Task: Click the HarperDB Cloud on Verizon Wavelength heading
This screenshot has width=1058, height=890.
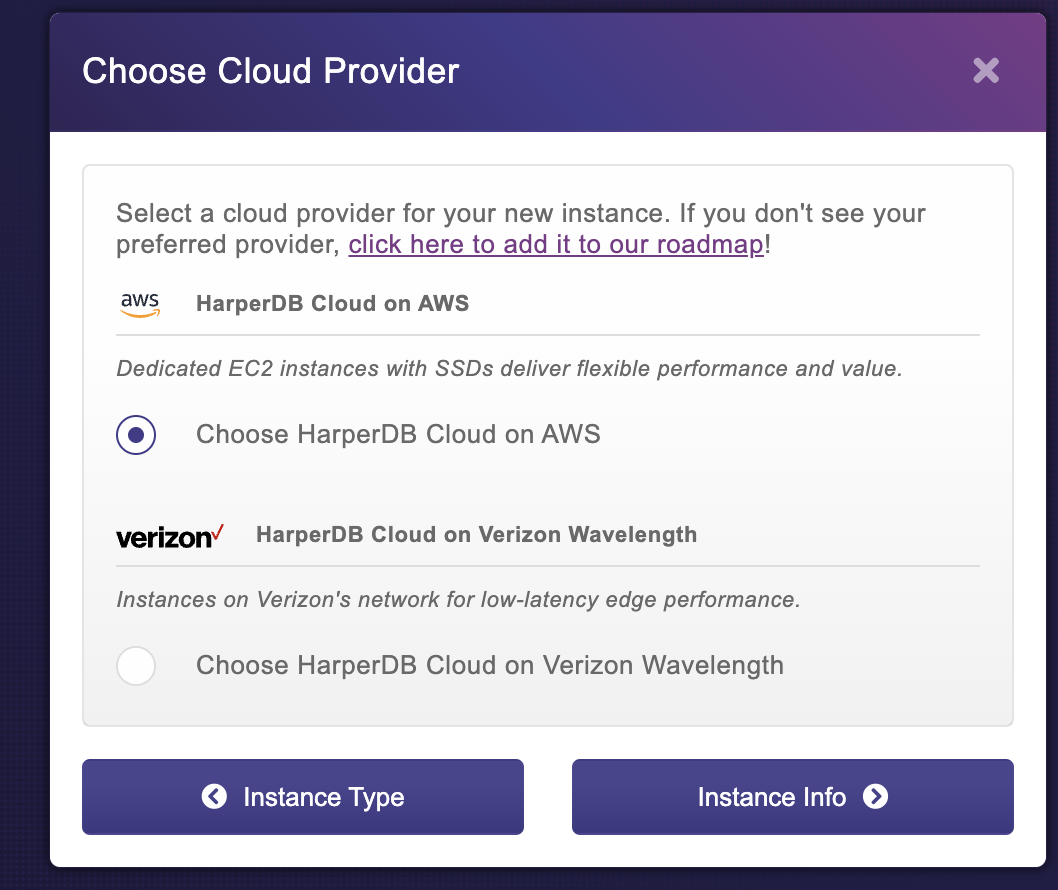Action: point(476,534)
